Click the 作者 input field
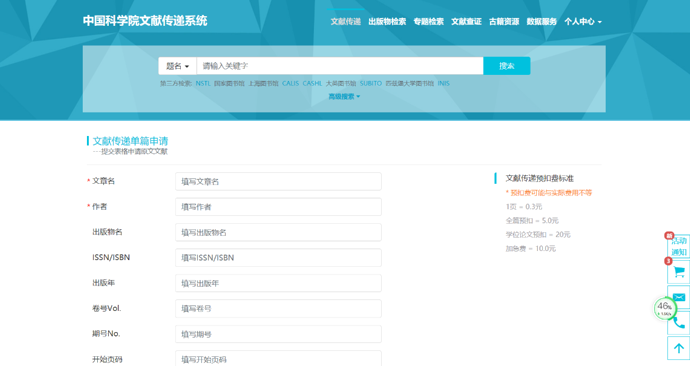690x378 pixels. (278, 207)
